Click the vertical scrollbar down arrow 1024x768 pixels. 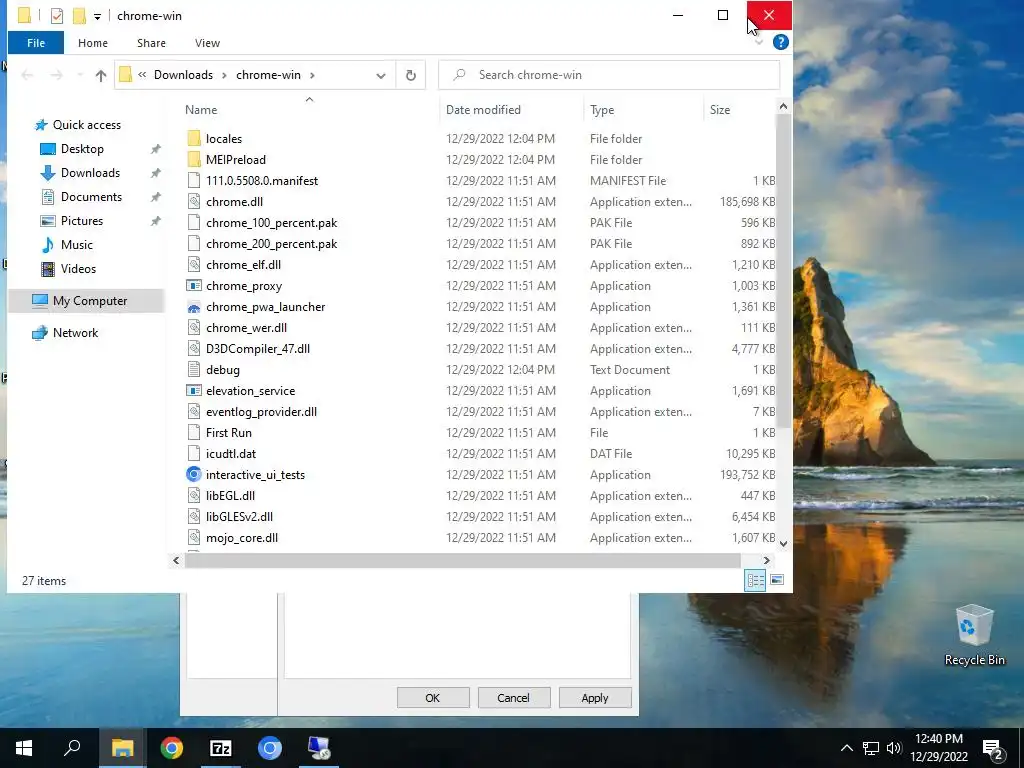(784, 543)
